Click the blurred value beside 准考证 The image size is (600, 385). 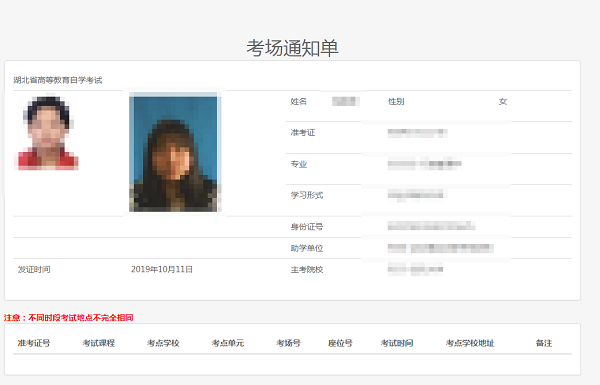point(417,133)
